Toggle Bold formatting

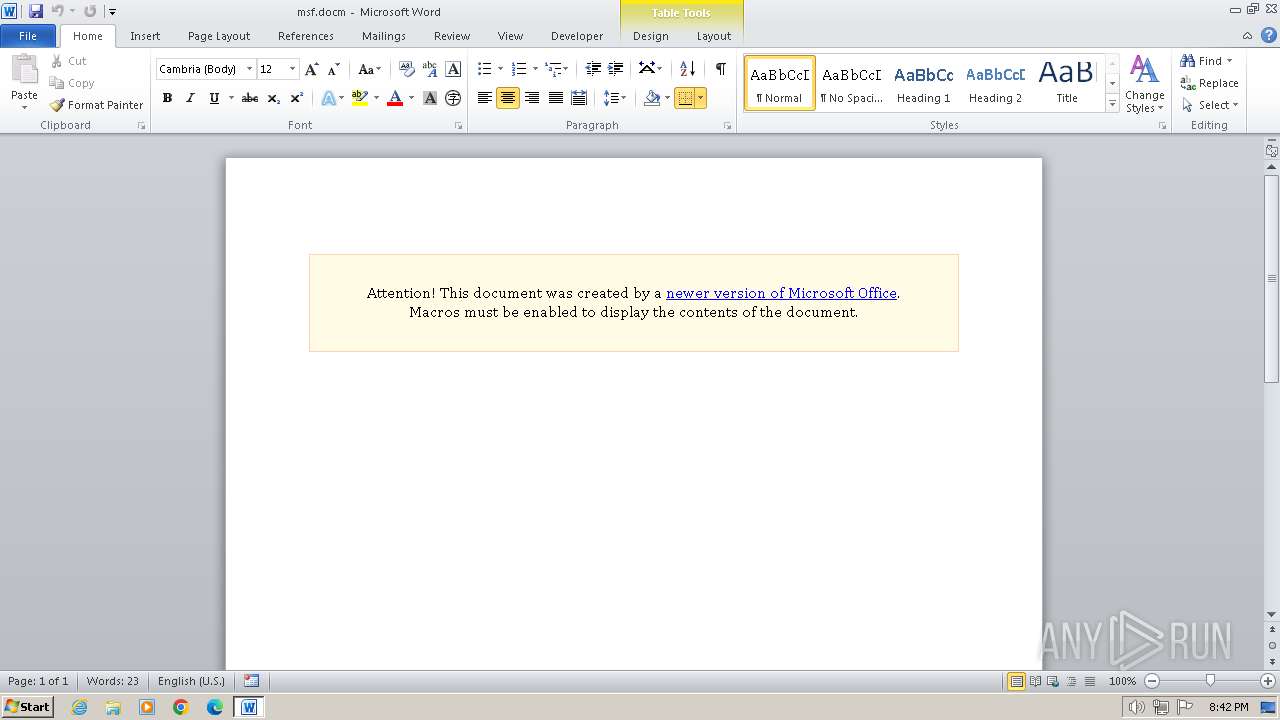tap(167, 98)
